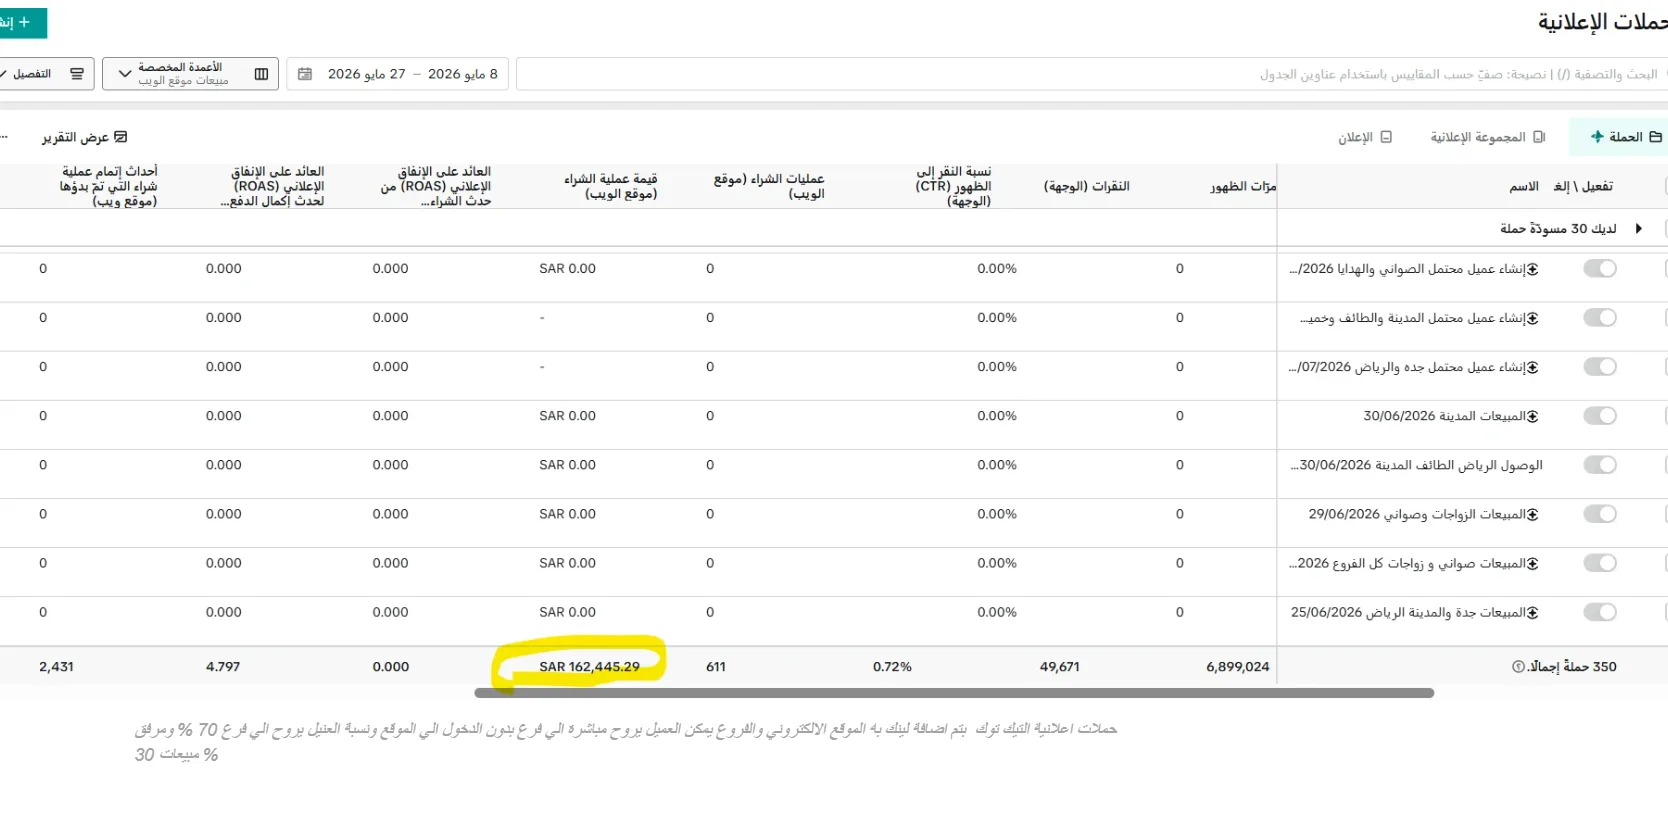Viewport: 1668px width, 831px height.
Task: Toggle the المبيعات جدة والمدينة الرياض 25/06/2026 switch
Action: (x=1600, y=612)
